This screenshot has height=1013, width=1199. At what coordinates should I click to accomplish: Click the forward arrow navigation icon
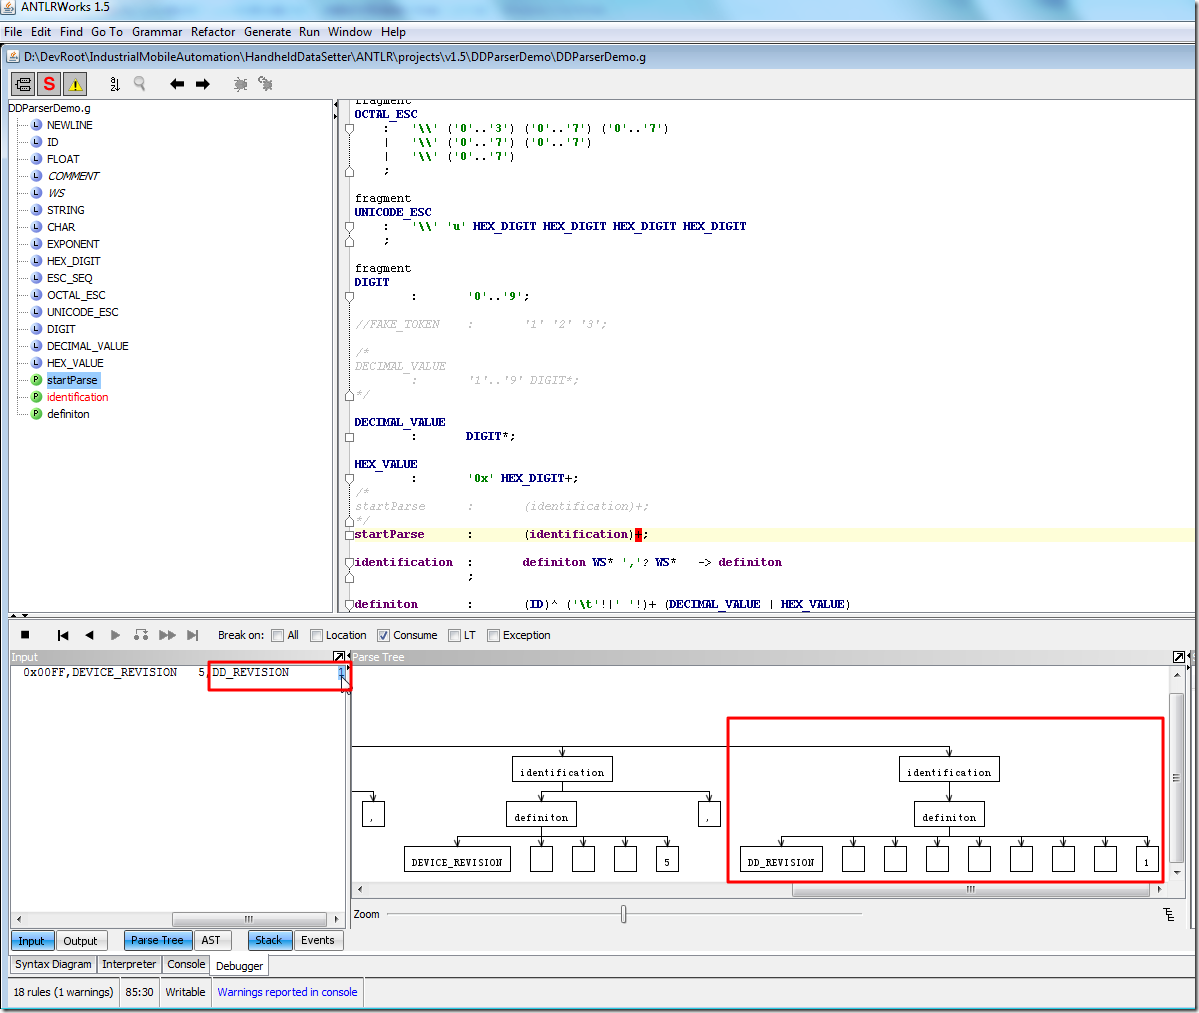click(x=203, y=84)
